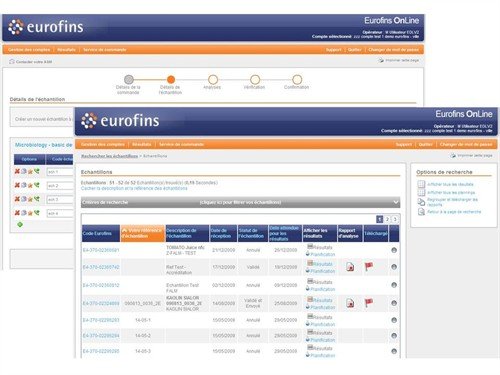Screen dimensions: 500x375
Task: Click round grey icon in 14-05-2 row
Action: tap(394, 336)
